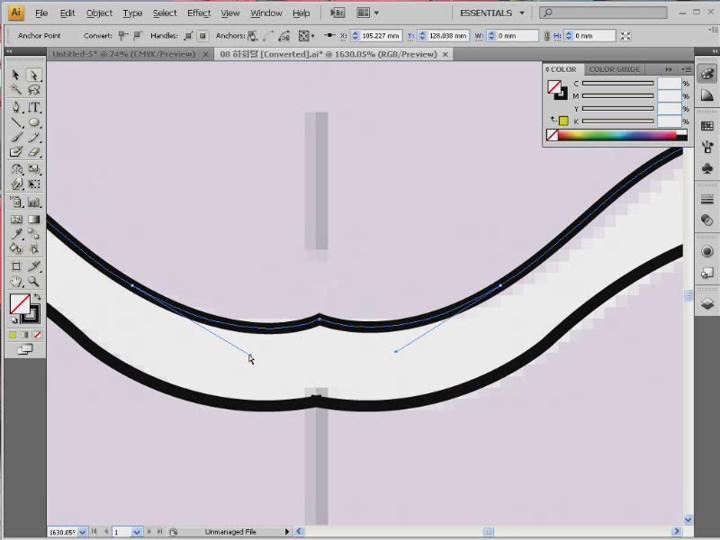Hide handles for selected anchor points
Viewport: 720px width, 540px height.
coord(203,36)
